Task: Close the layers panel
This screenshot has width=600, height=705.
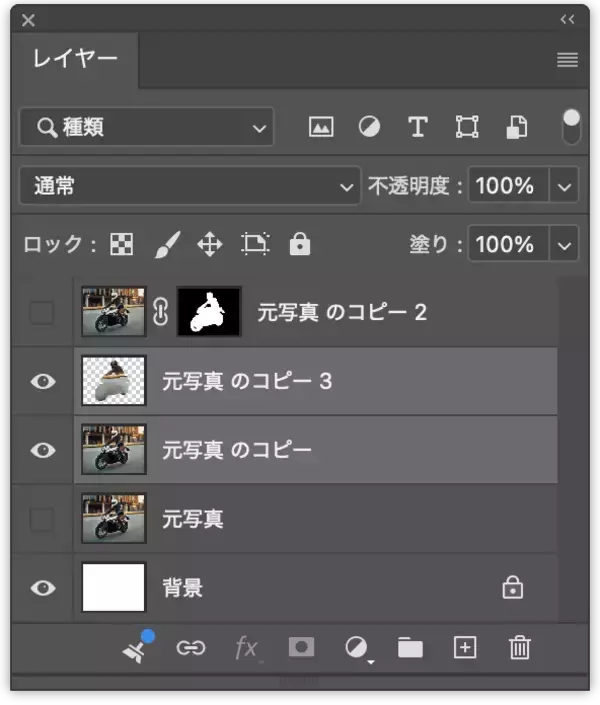Action: click(x=28, y=20)
